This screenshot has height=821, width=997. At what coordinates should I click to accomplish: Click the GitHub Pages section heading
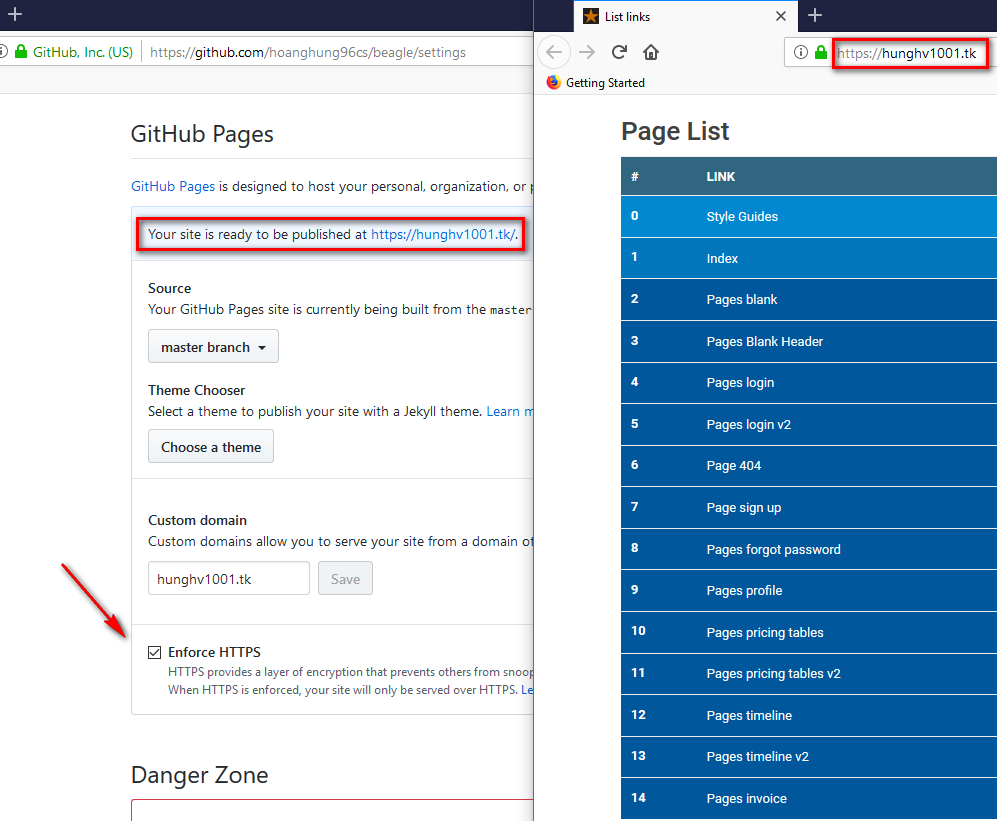pyautogui.click(x=202, y=134)
